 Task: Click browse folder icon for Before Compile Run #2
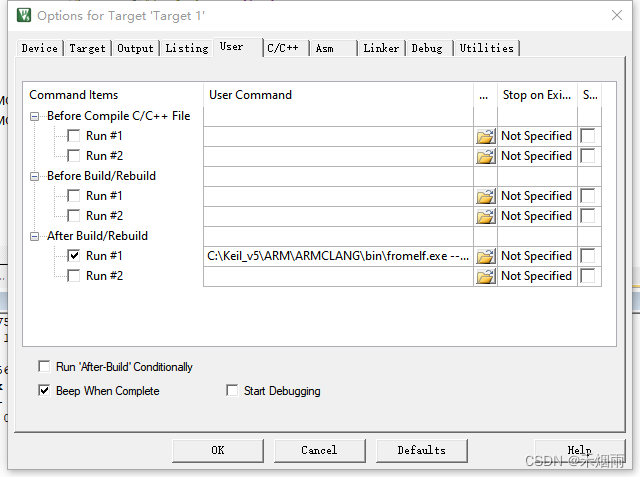[486, 156]
